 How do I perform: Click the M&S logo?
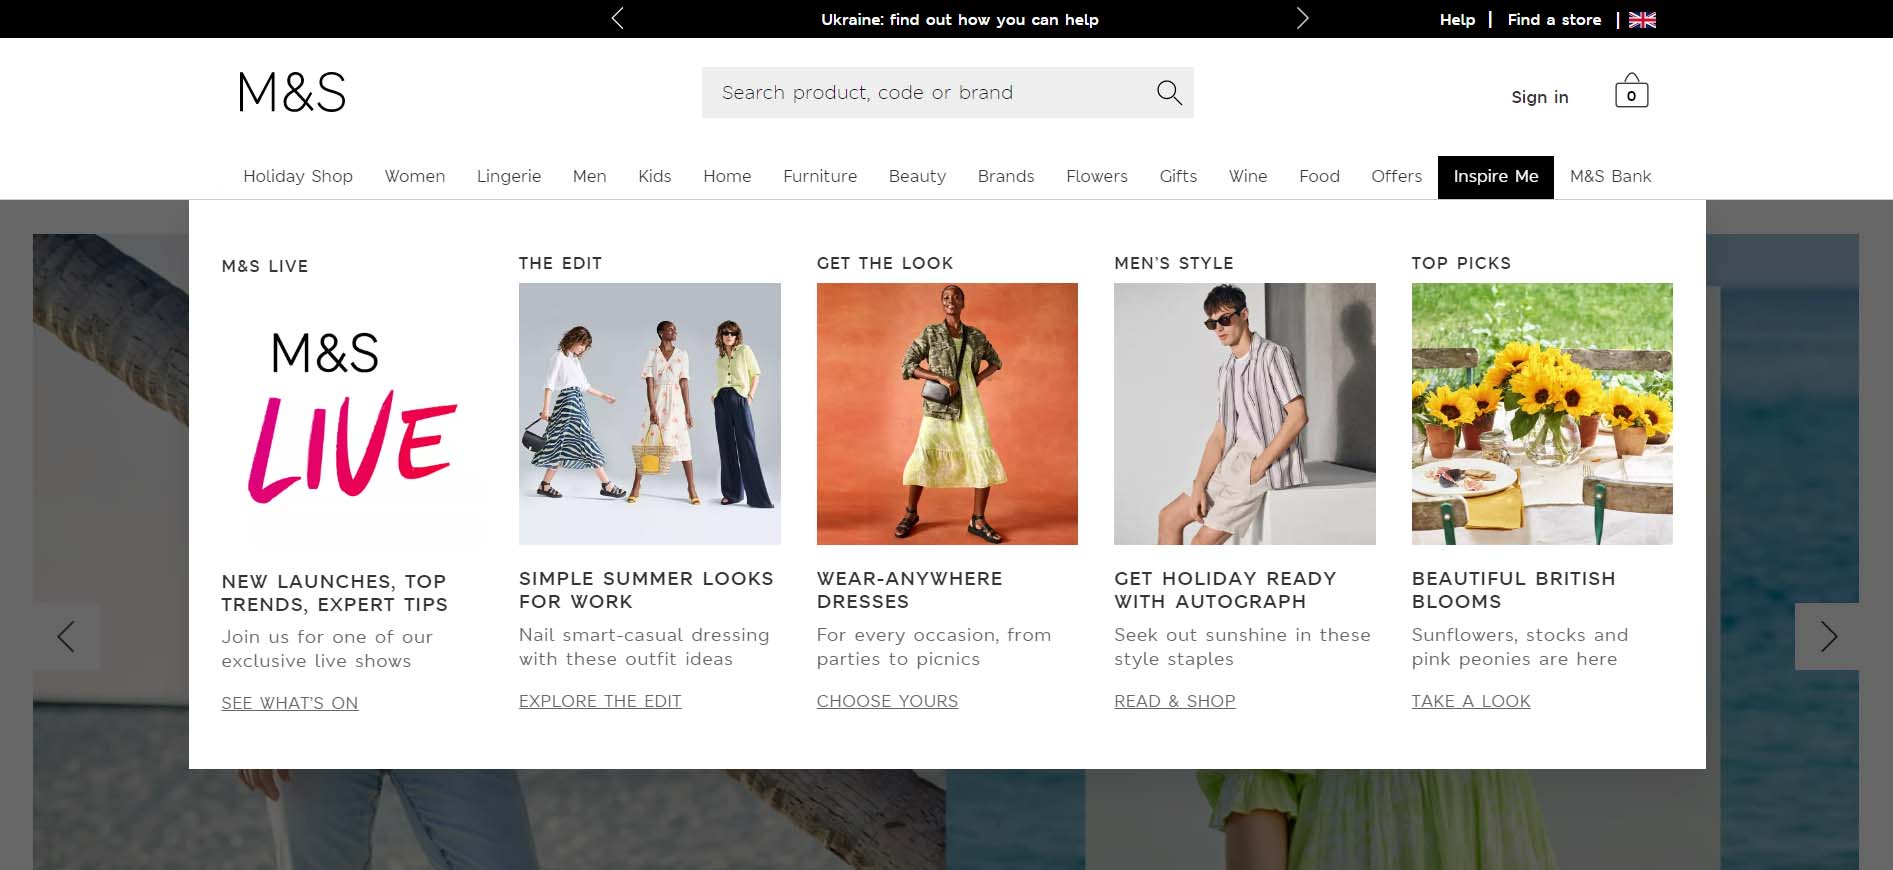(x=292, y=92)
